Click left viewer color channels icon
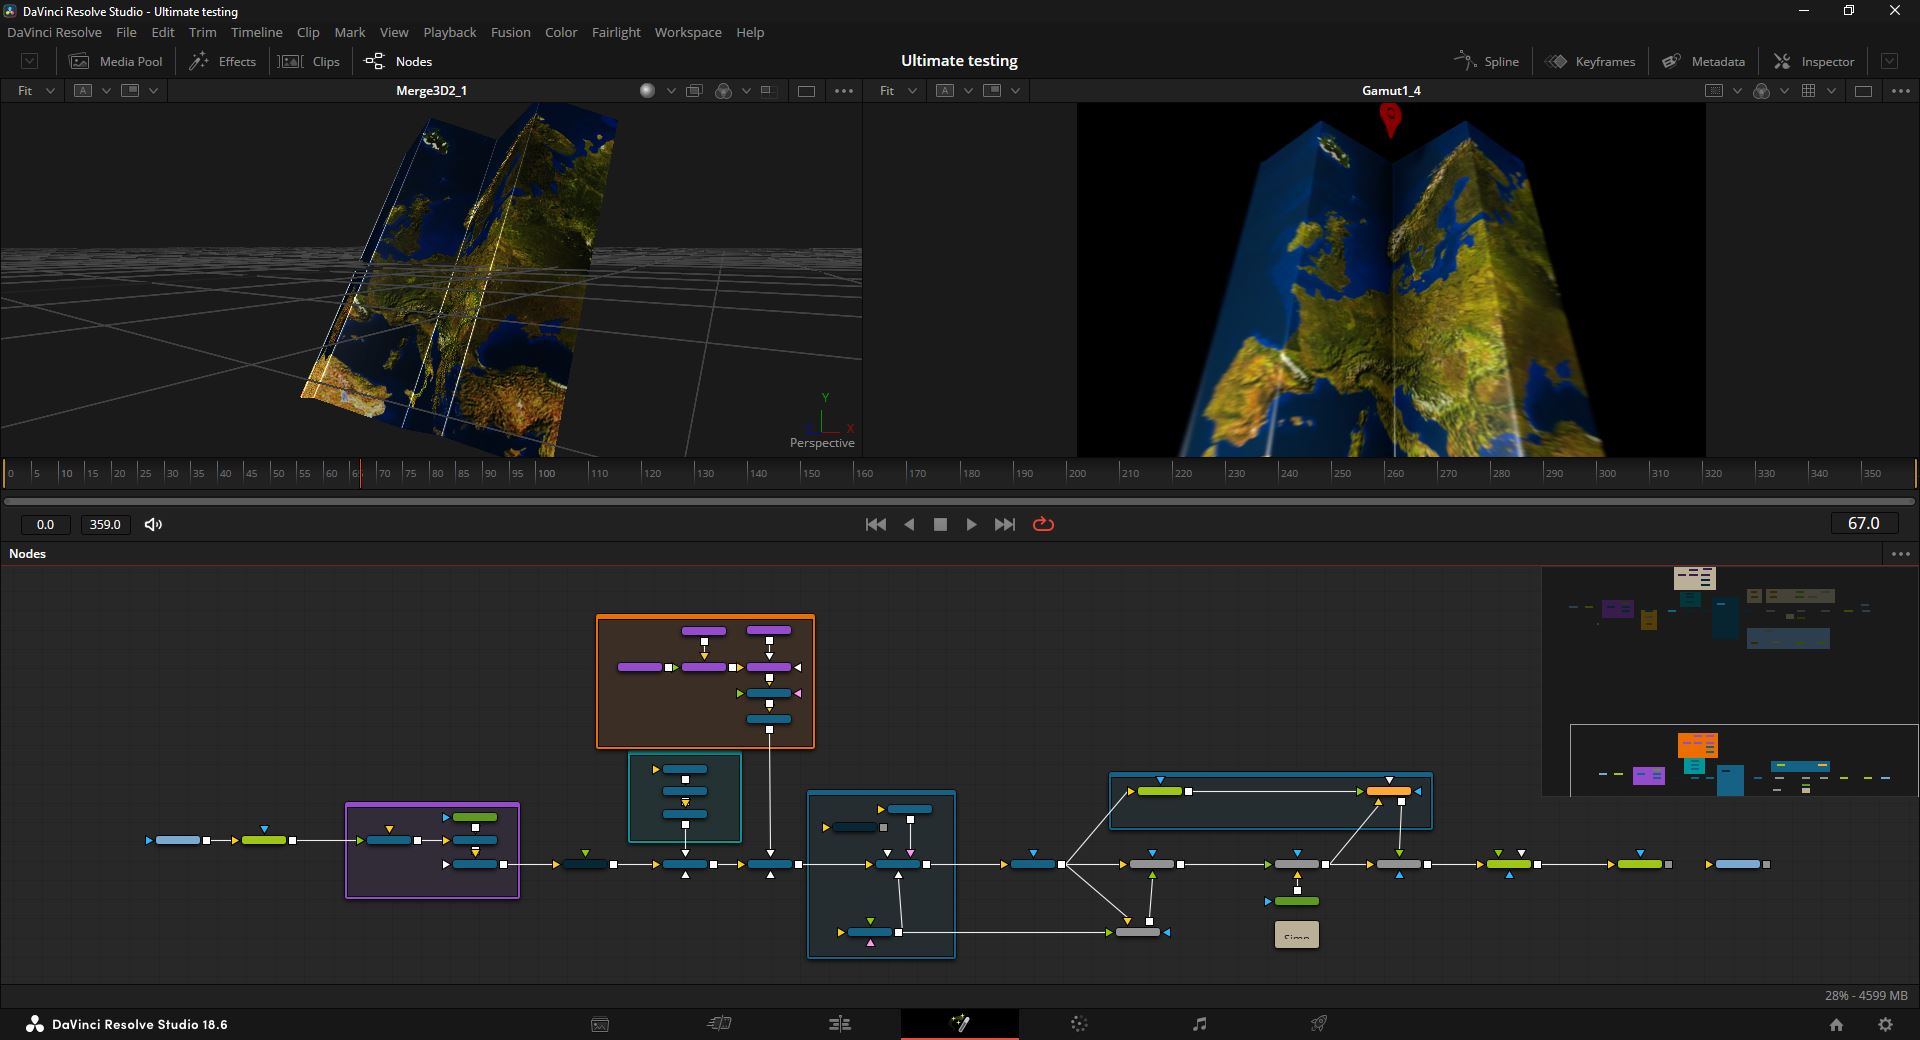1920x1040 pixels. tap(723, 91)
